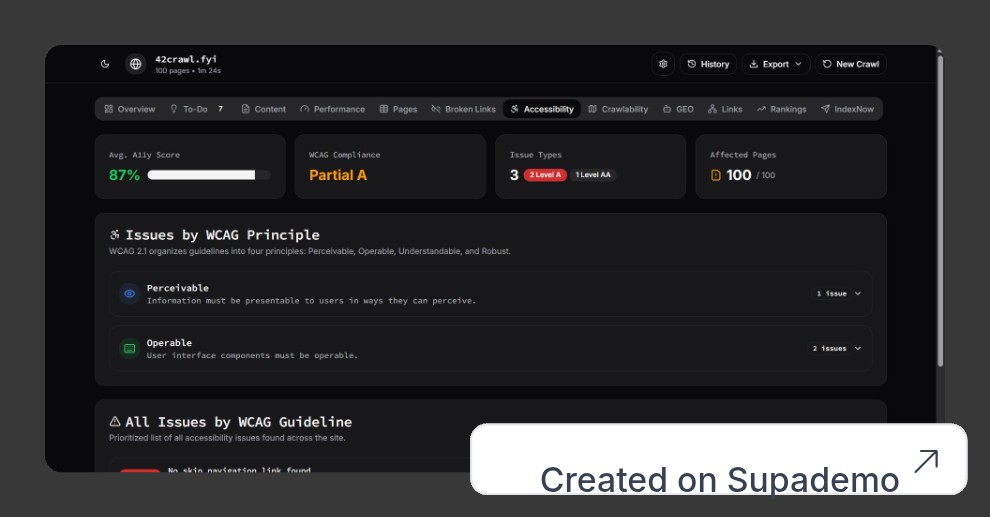Open the To-Do tab

coord(196,109)
